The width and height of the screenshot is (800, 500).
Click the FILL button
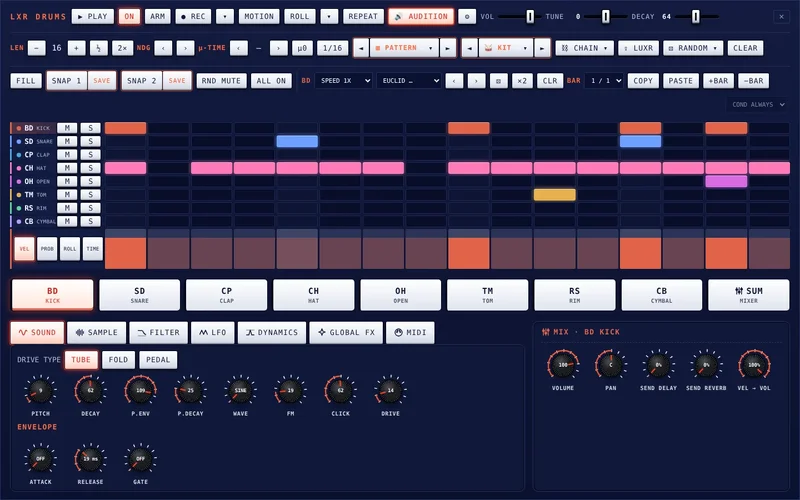pyautogui.click(x=26, y=81)
